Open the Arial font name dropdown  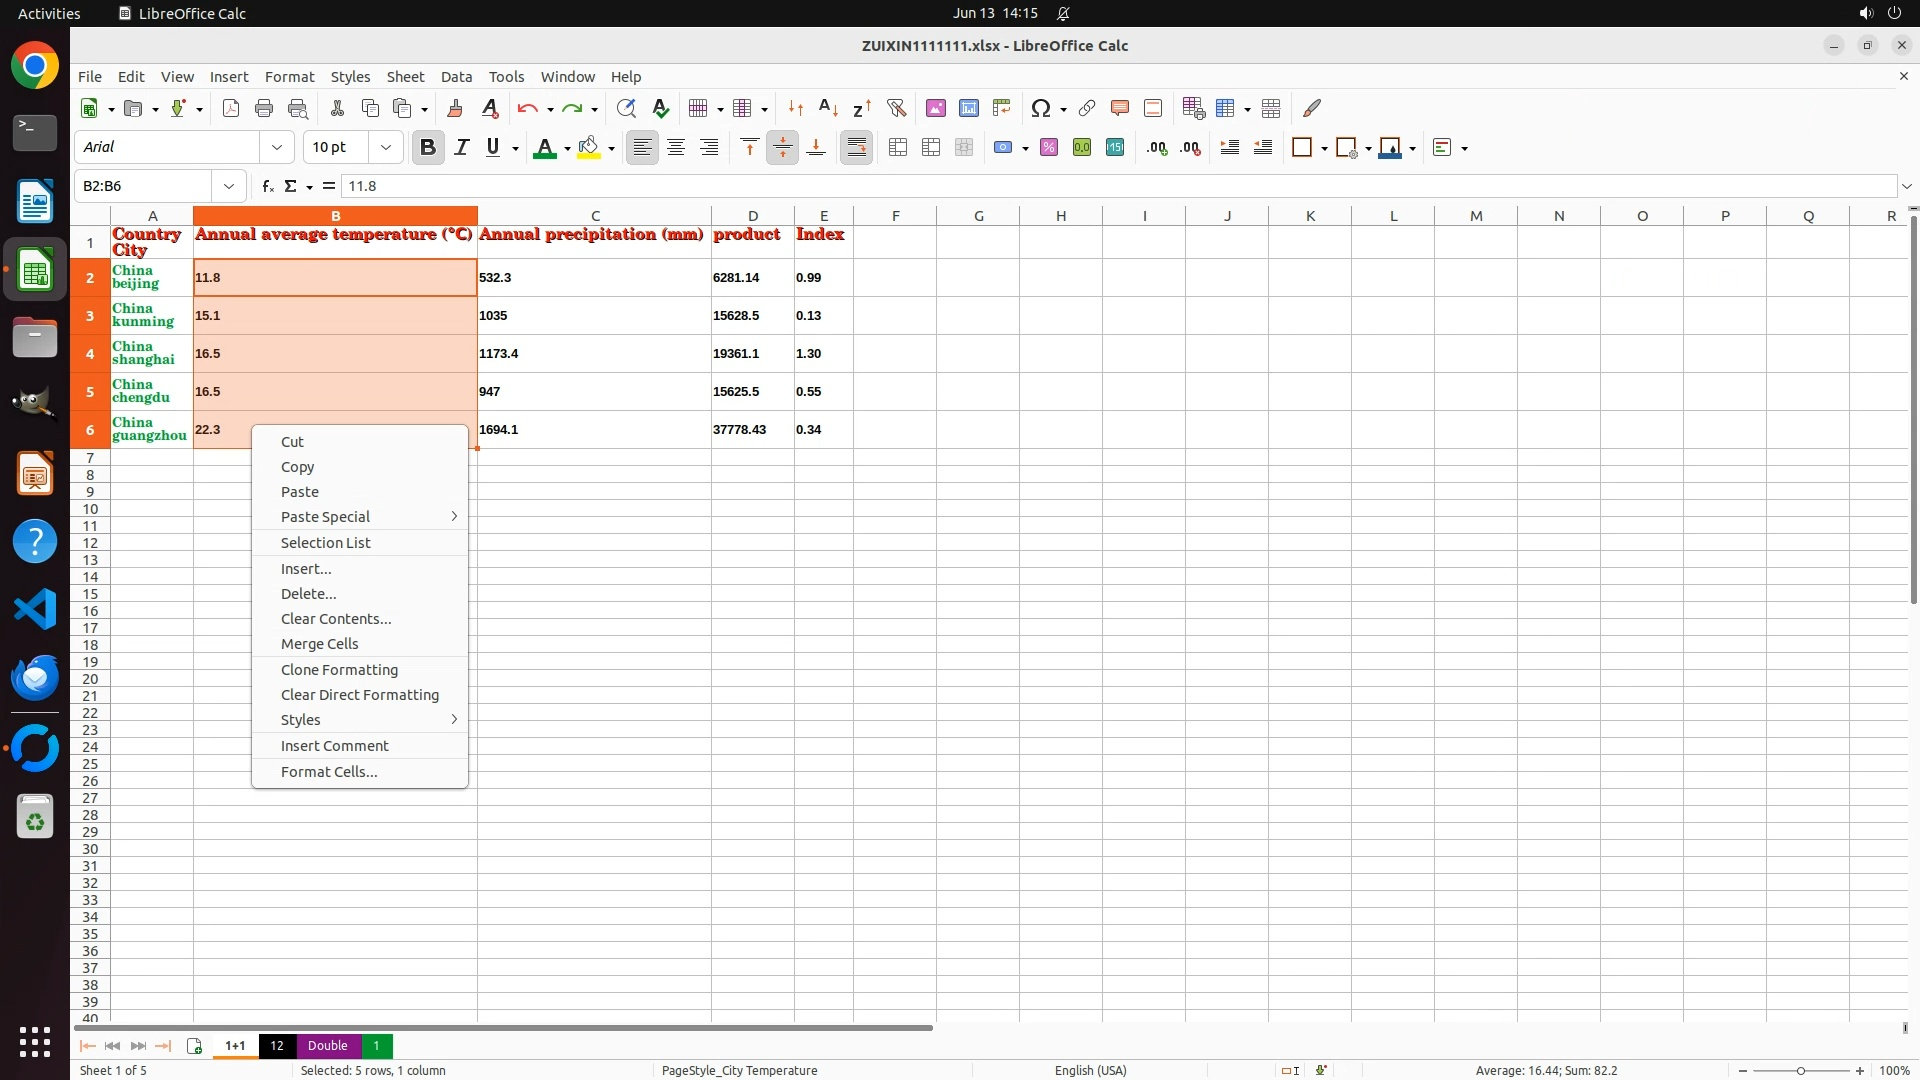pyautogui.click(x=276, y=147)
